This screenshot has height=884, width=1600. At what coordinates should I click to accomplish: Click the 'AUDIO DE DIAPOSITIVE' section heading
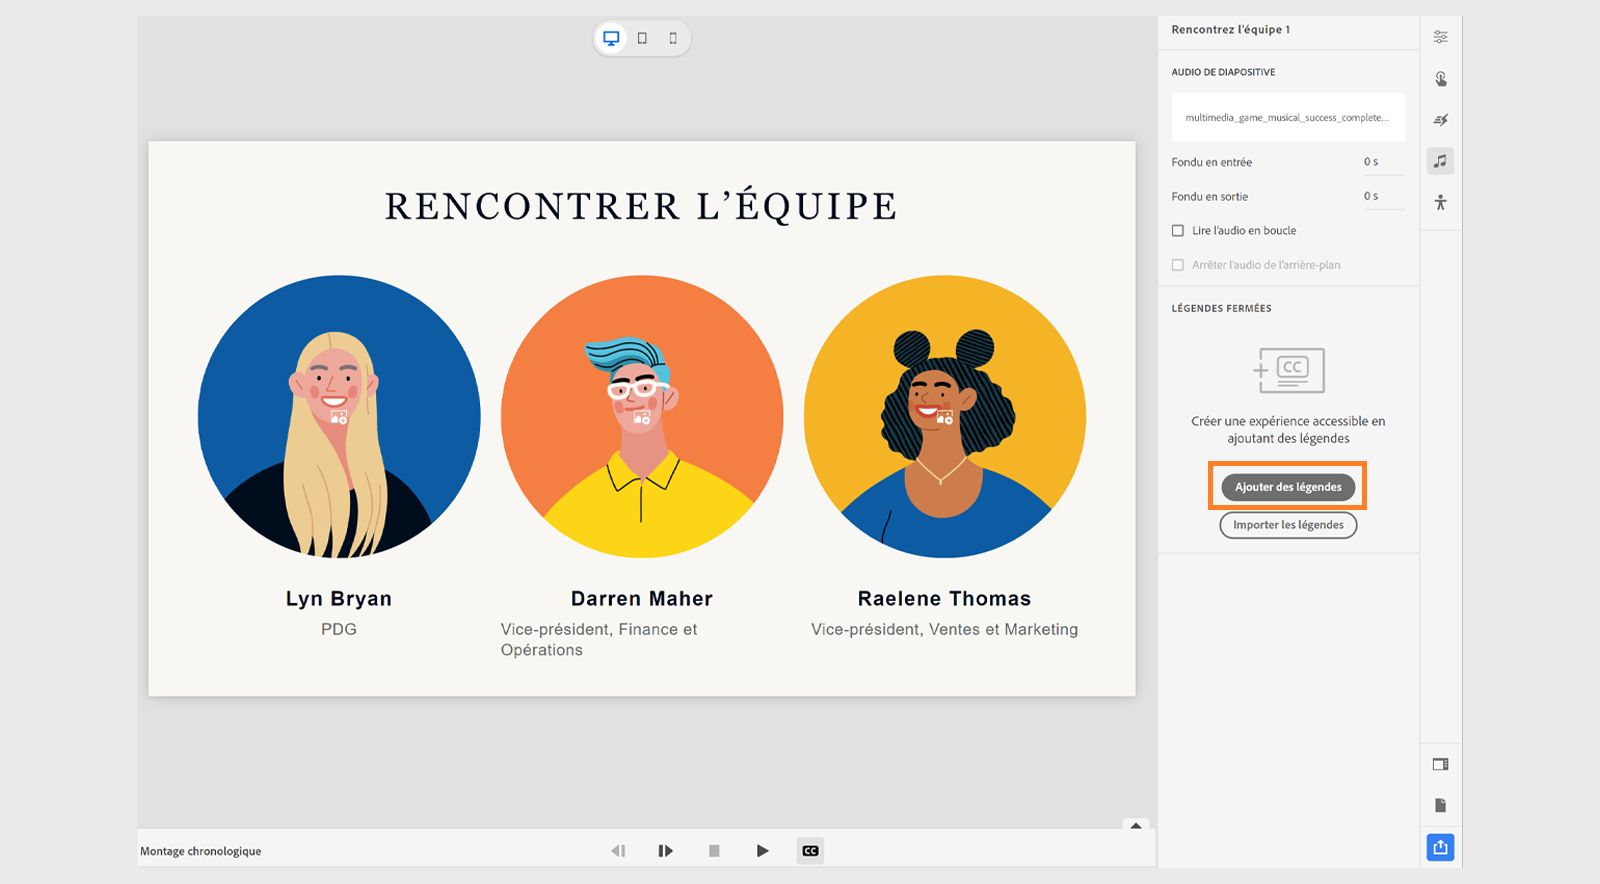coord(1223,72)
